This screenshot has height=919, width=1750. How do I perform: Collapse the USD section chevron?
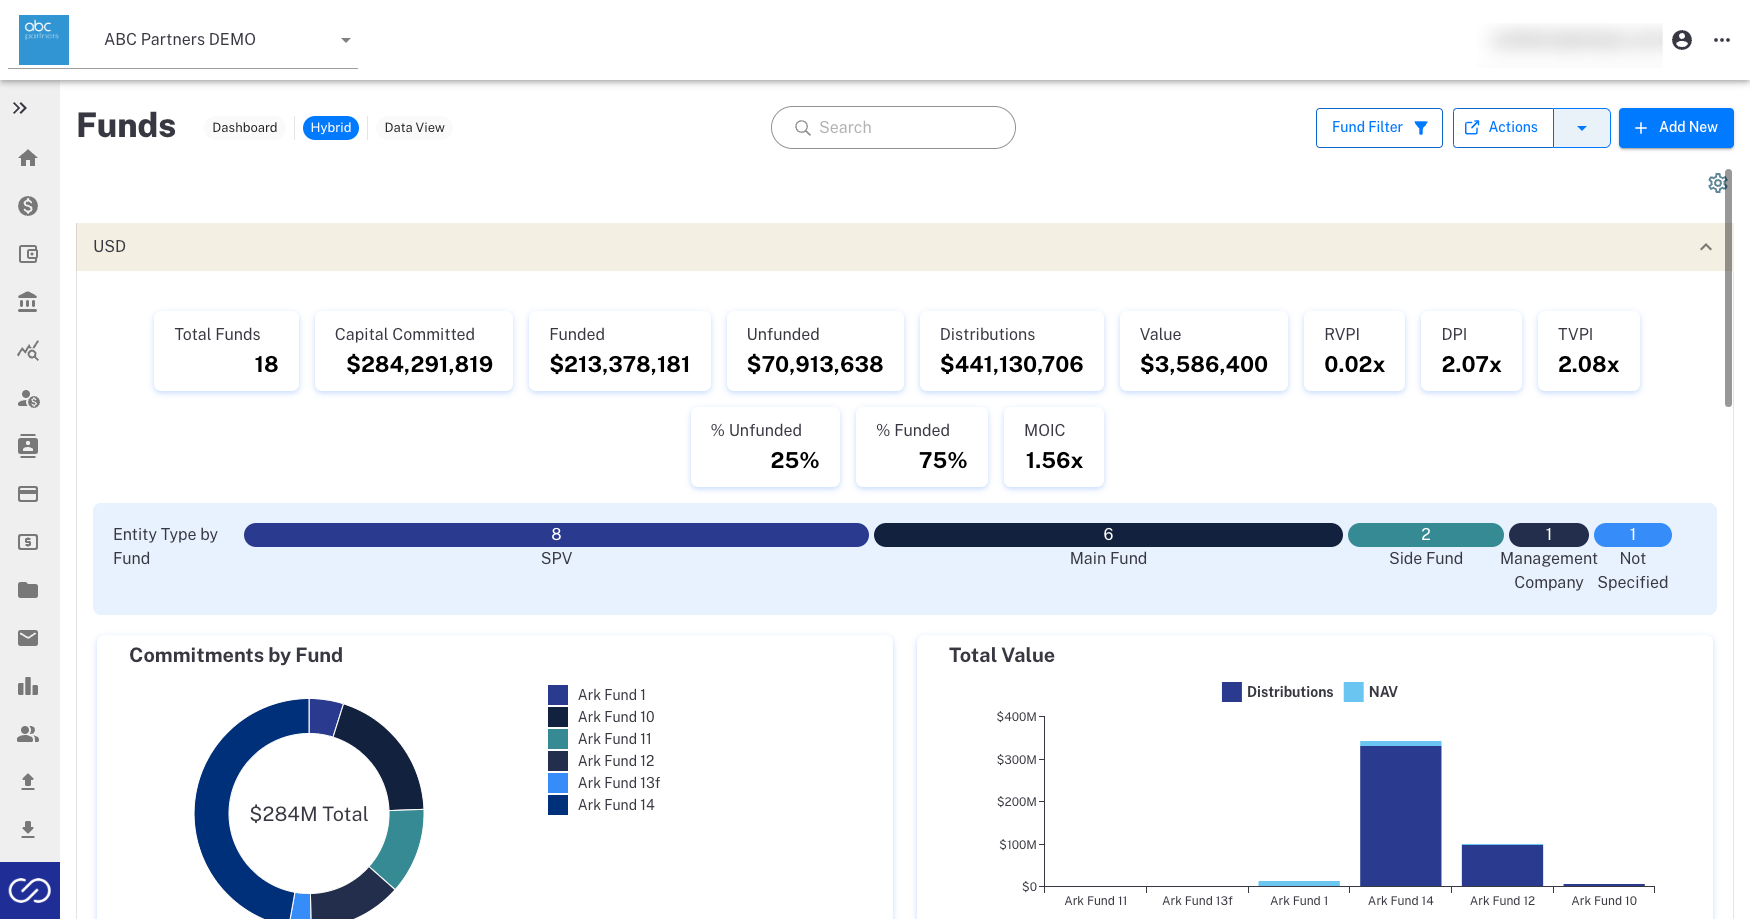coord(1706,247)
